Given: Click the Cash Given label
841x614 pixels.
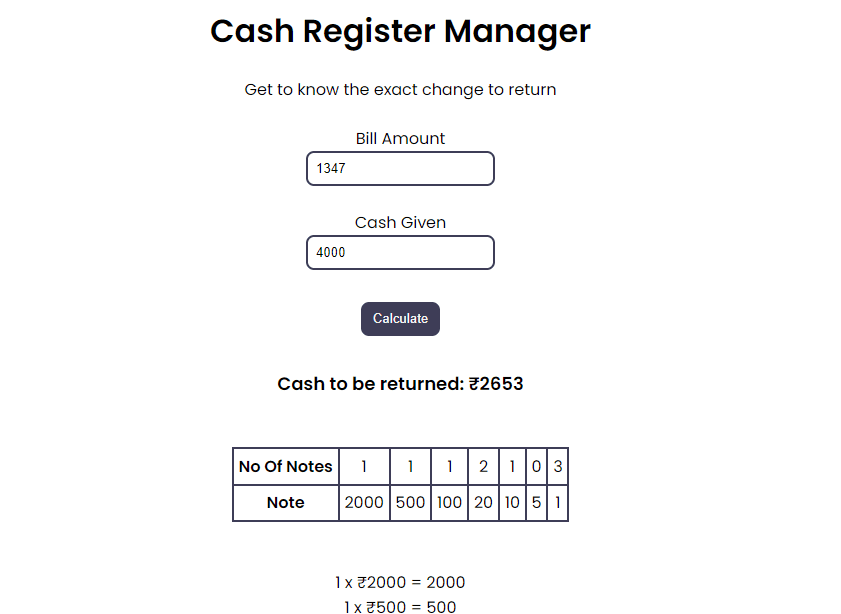Looking at the screenshot, I should point(400,222).
